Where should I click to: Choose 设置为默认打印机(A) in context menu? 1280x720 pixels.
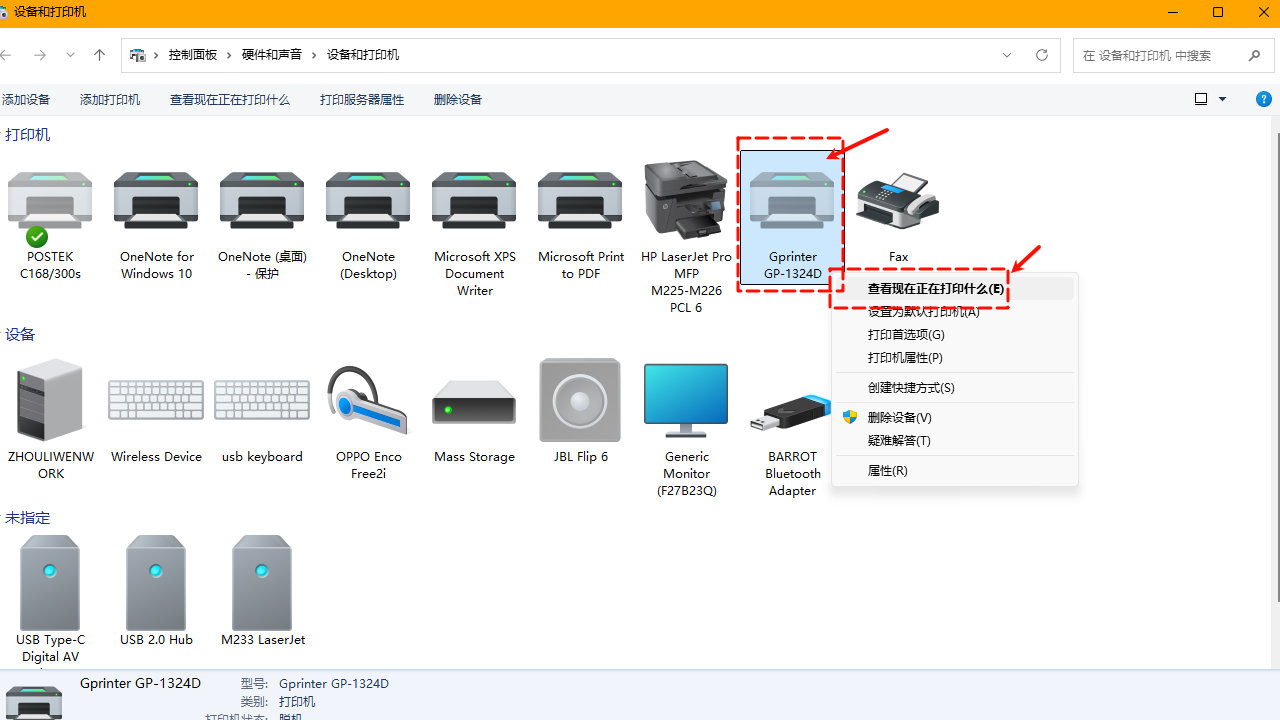click(954, 311)
